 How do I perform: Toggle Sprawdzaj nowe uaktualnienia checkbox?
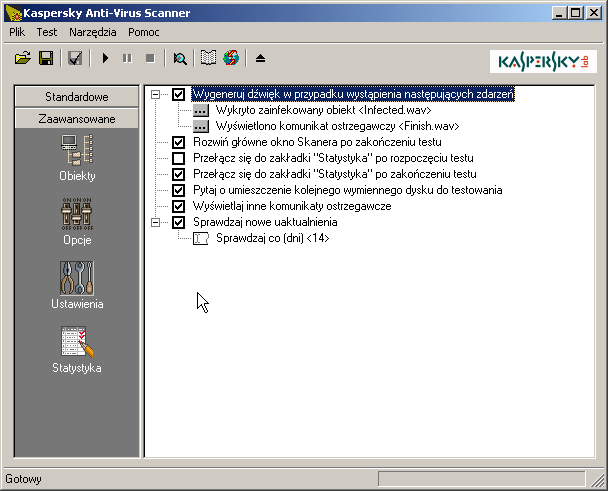(x=178, y=222)
